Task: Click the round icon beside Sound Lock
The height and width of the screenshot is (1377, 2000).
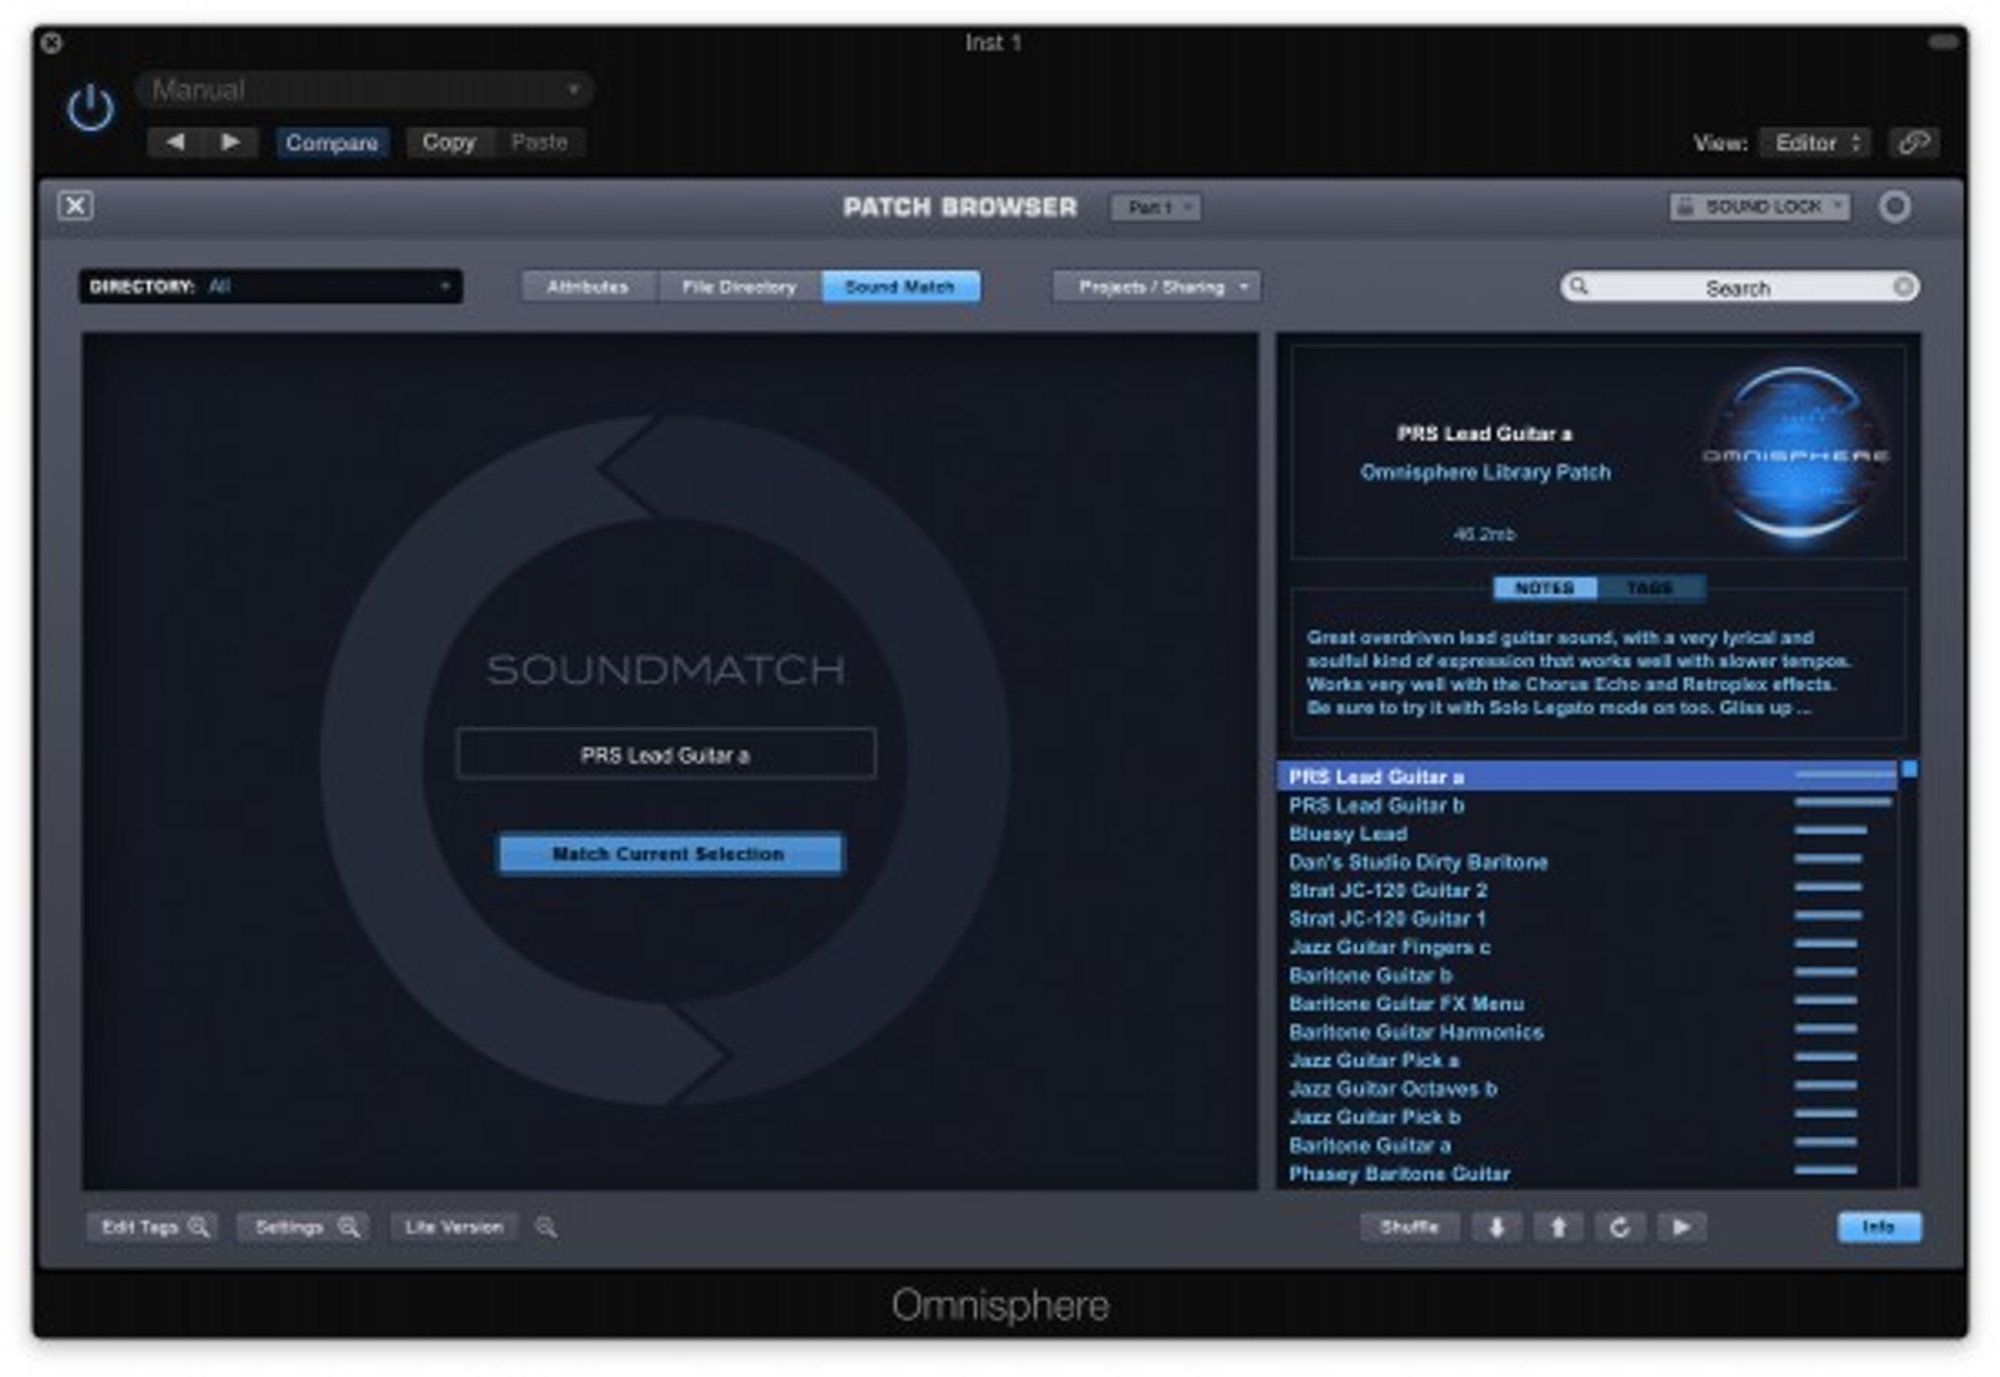Action: [1894, 207]
